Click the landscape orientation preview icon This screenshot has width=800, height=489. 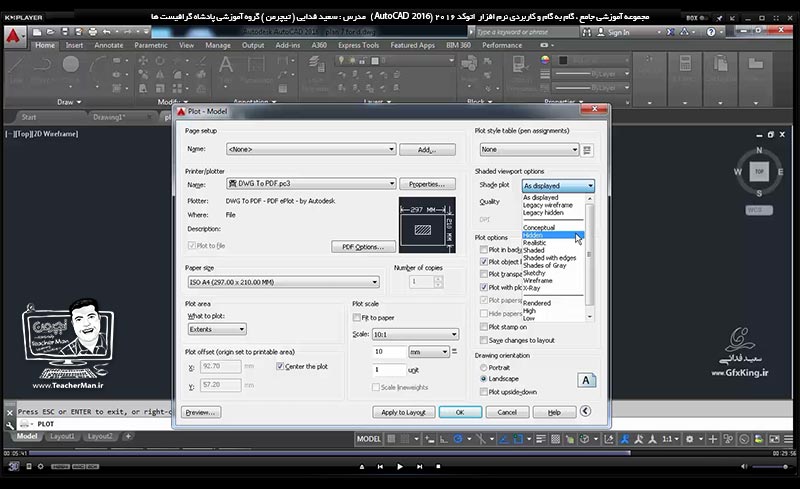586,380
